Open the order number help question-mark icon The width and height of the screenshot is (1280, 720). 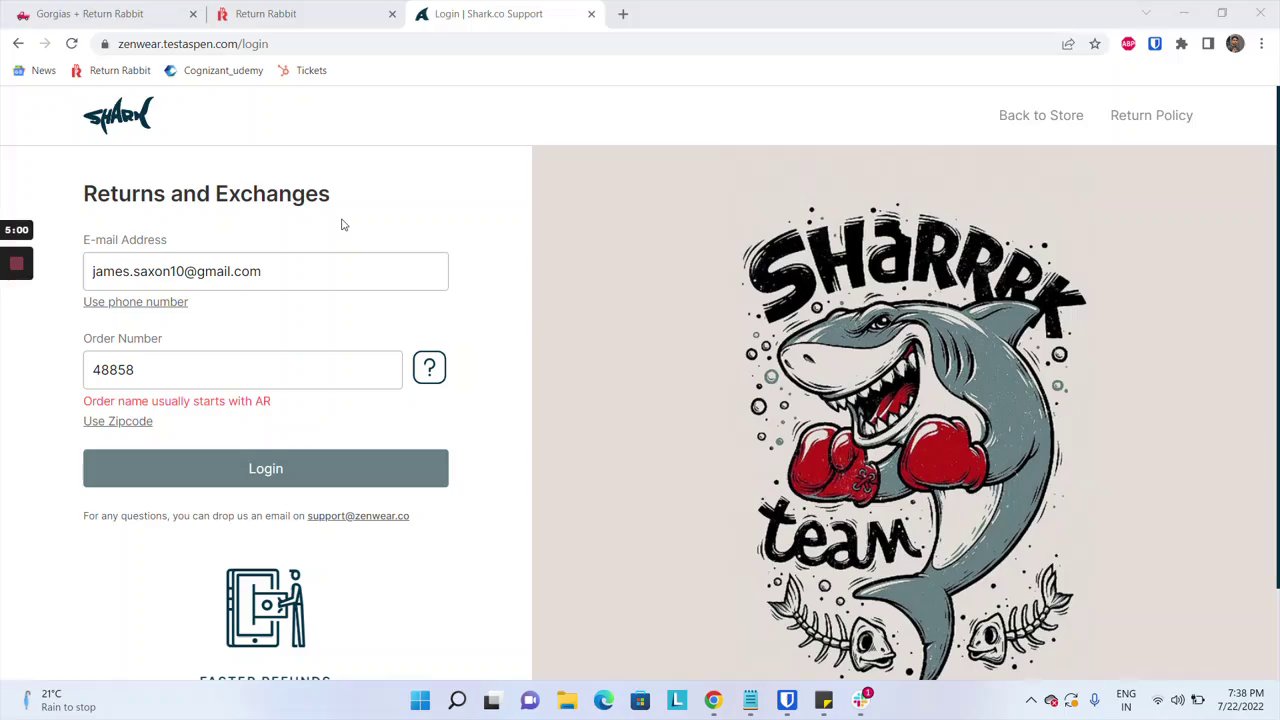click(429, 368)
